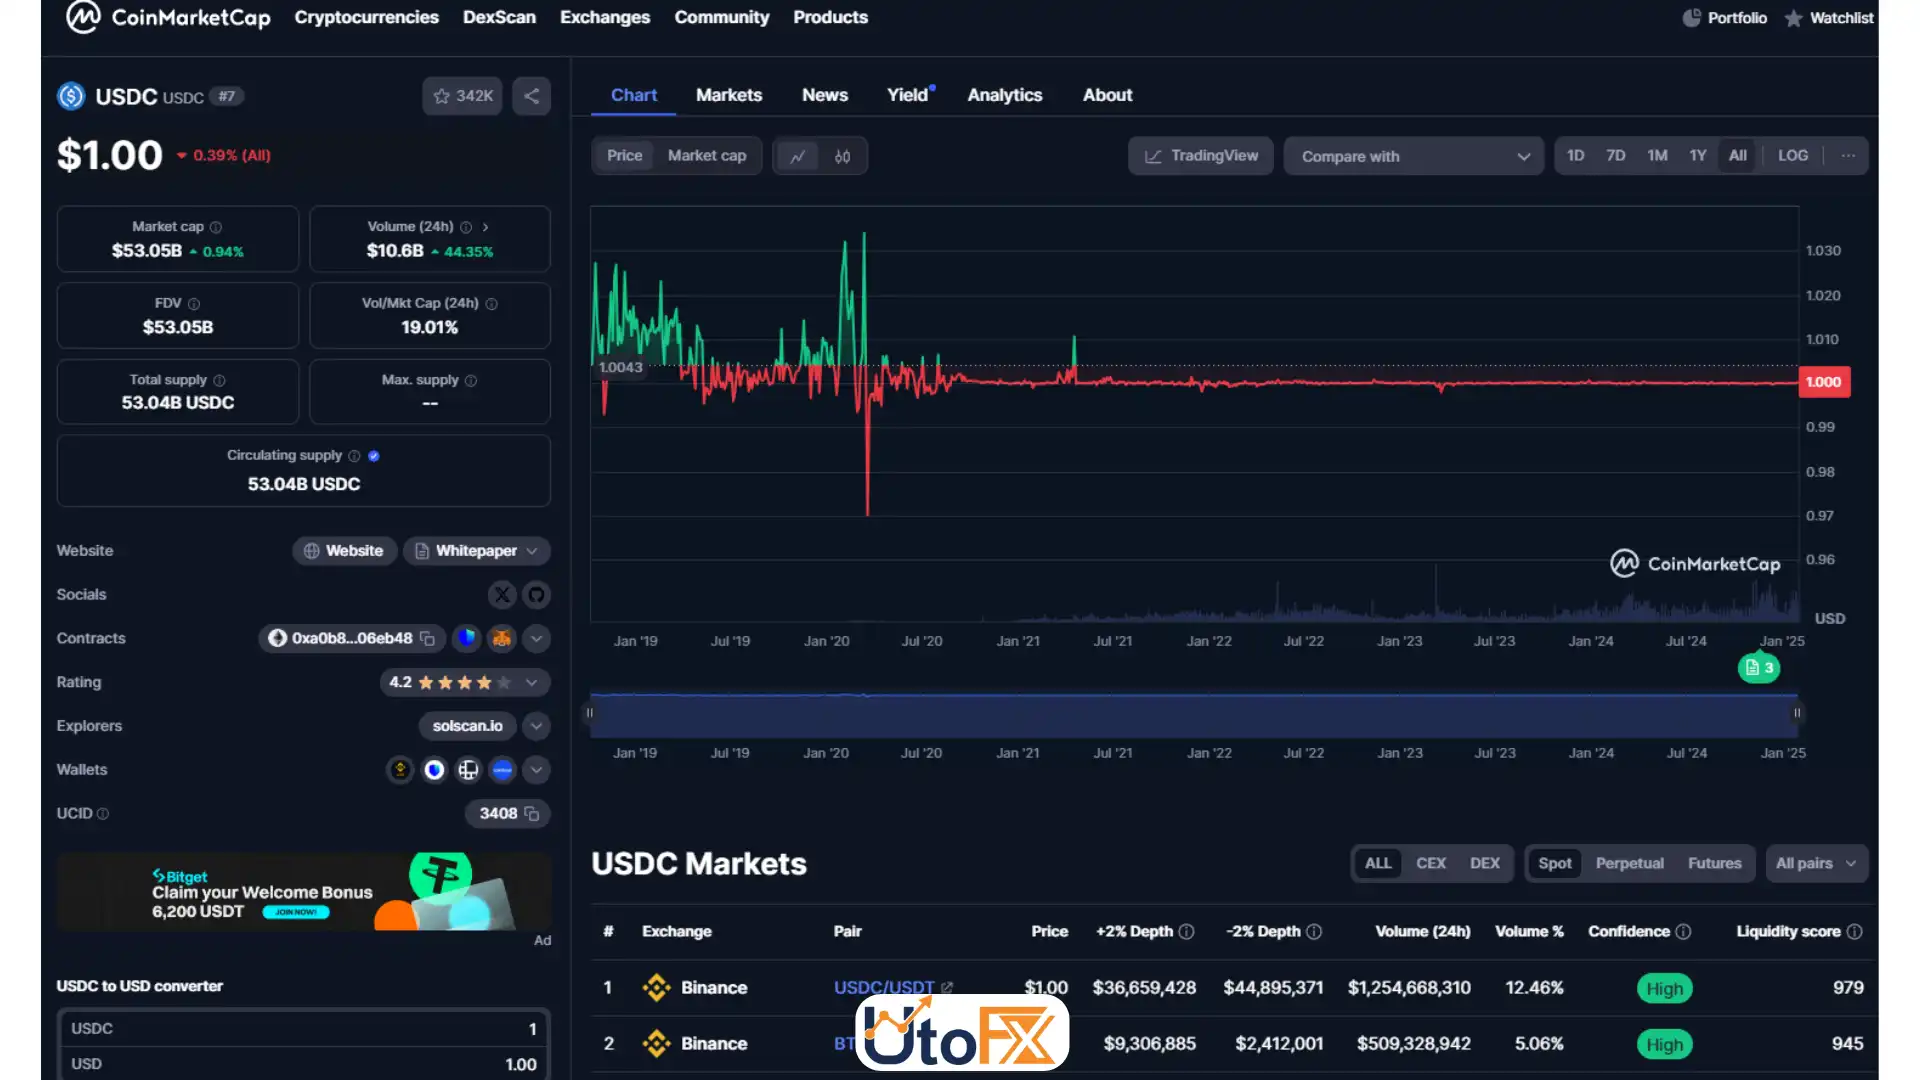Open the Bitget Welcome Bonus ad banner
The width and height of the screenshot is (1920, 1080).
coord(304,892)
